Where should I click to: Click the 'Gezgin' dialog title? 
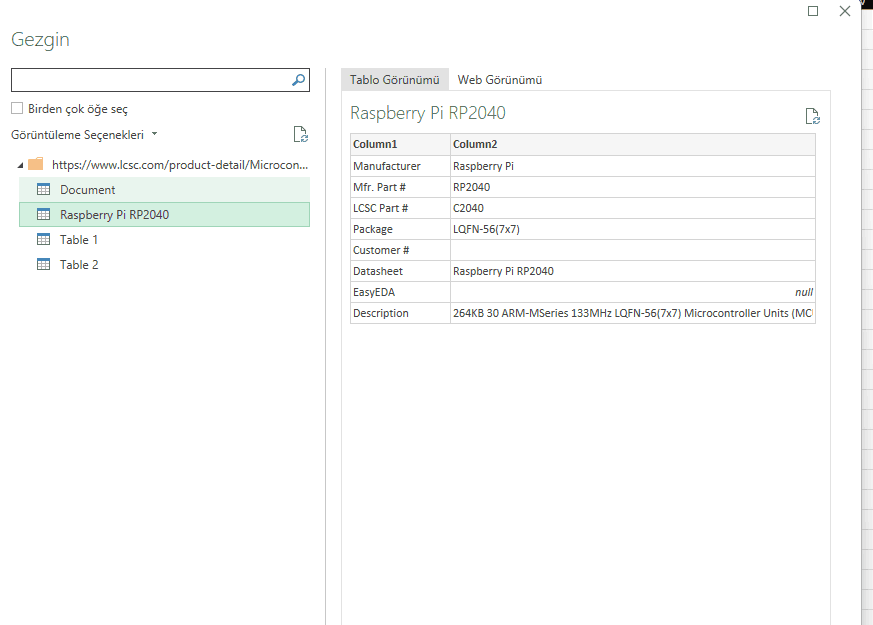(40, 40)
